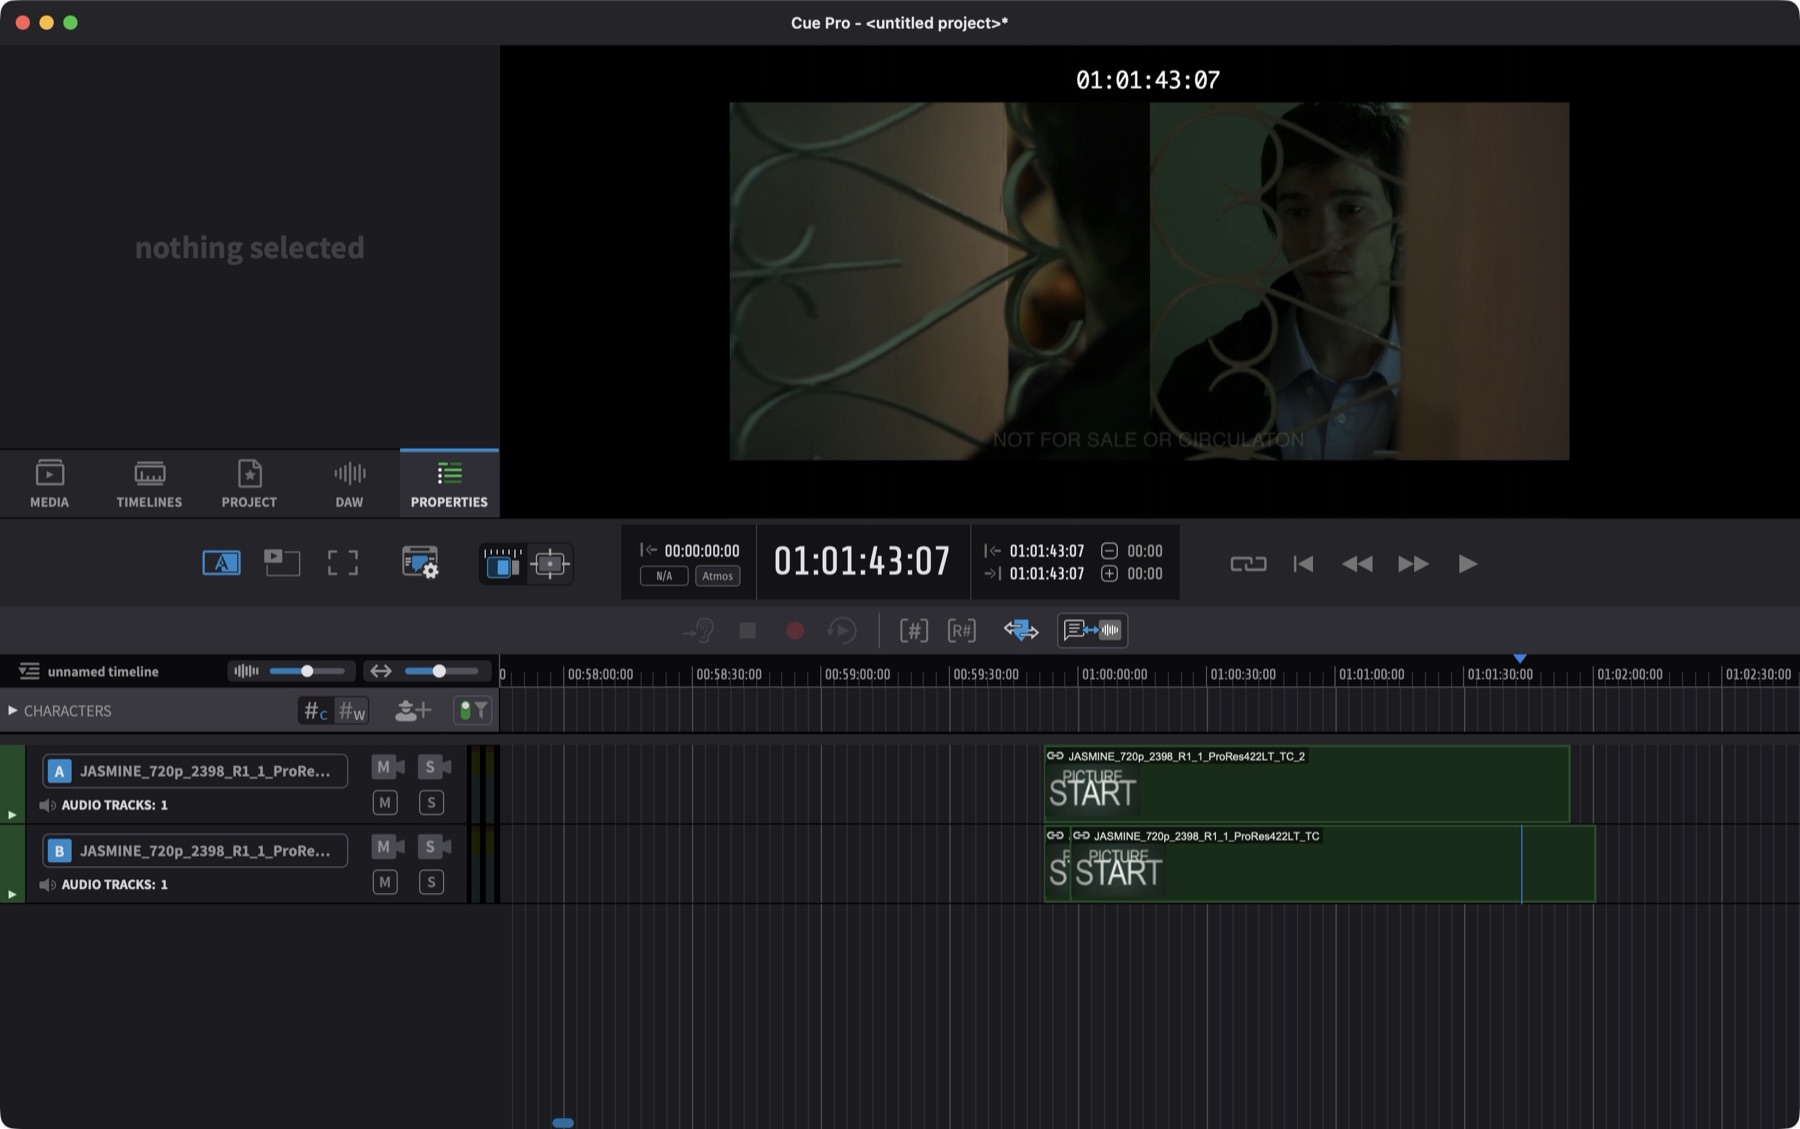Screen dimensions: 1800x1129
Task: Click track B speaker icon
Action: point(47,885)
